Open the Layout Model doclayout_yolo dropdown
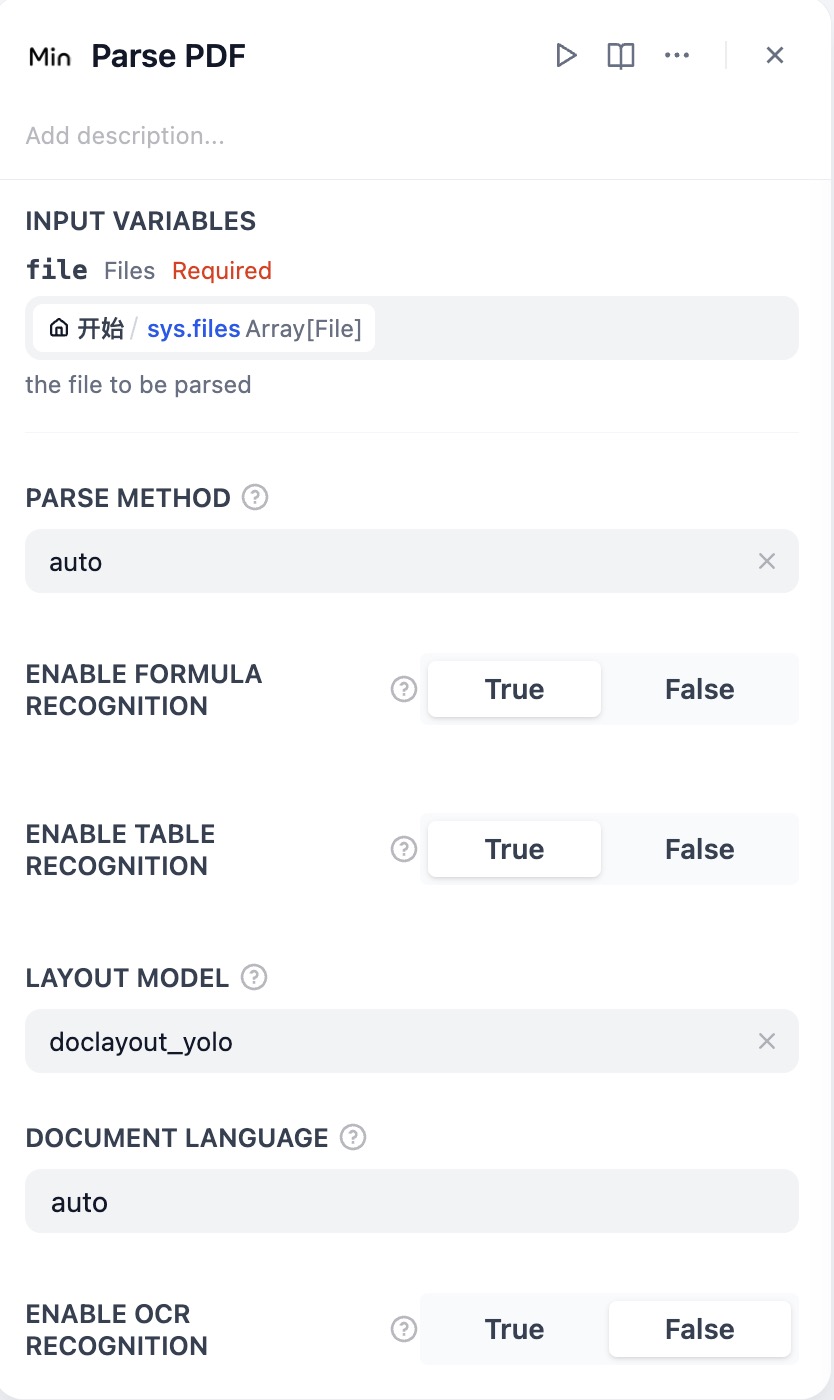 click(380, 1041)
